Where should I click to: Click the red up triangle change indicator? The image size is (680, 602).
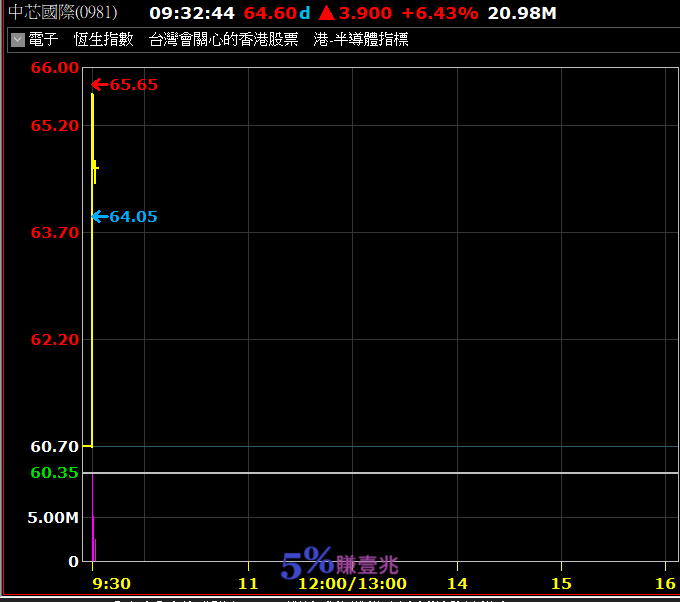326,13
